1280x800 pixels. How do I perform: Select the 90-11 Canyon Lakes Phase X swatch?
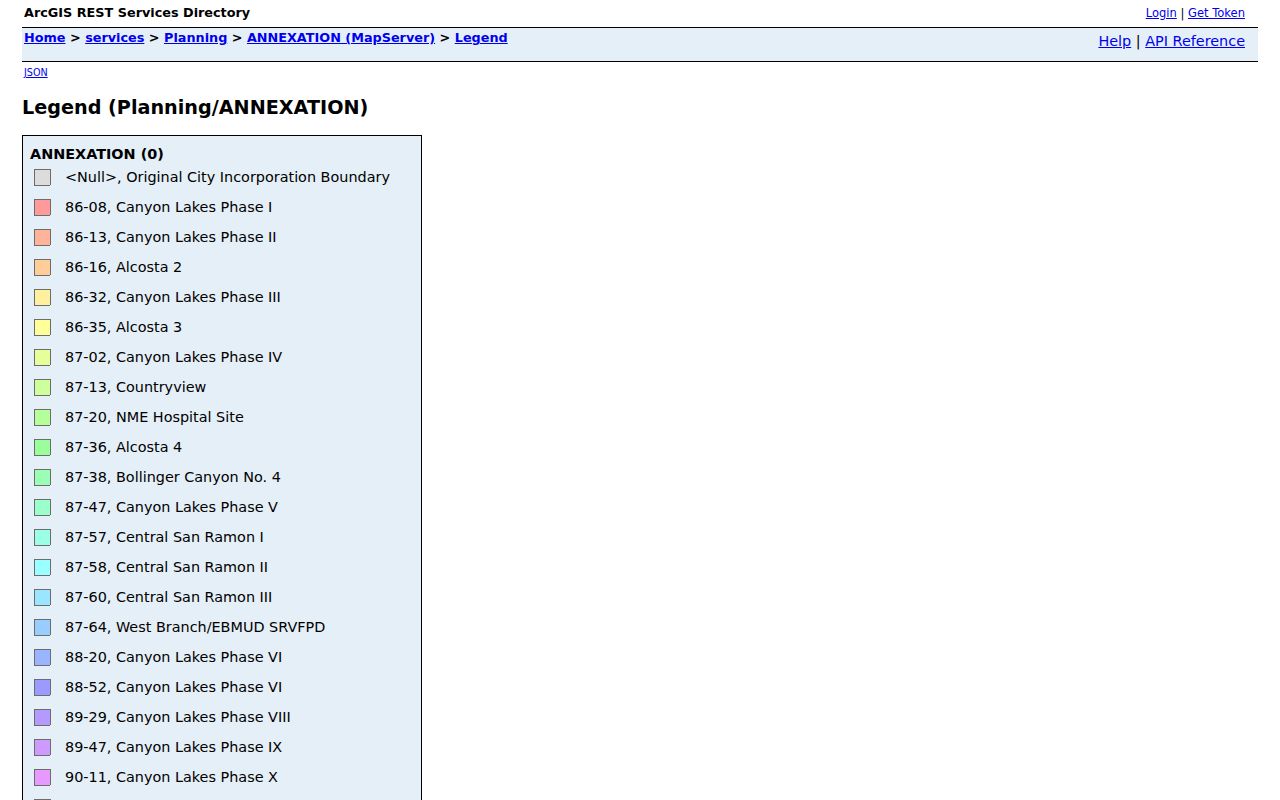click(x=42, y=777)
